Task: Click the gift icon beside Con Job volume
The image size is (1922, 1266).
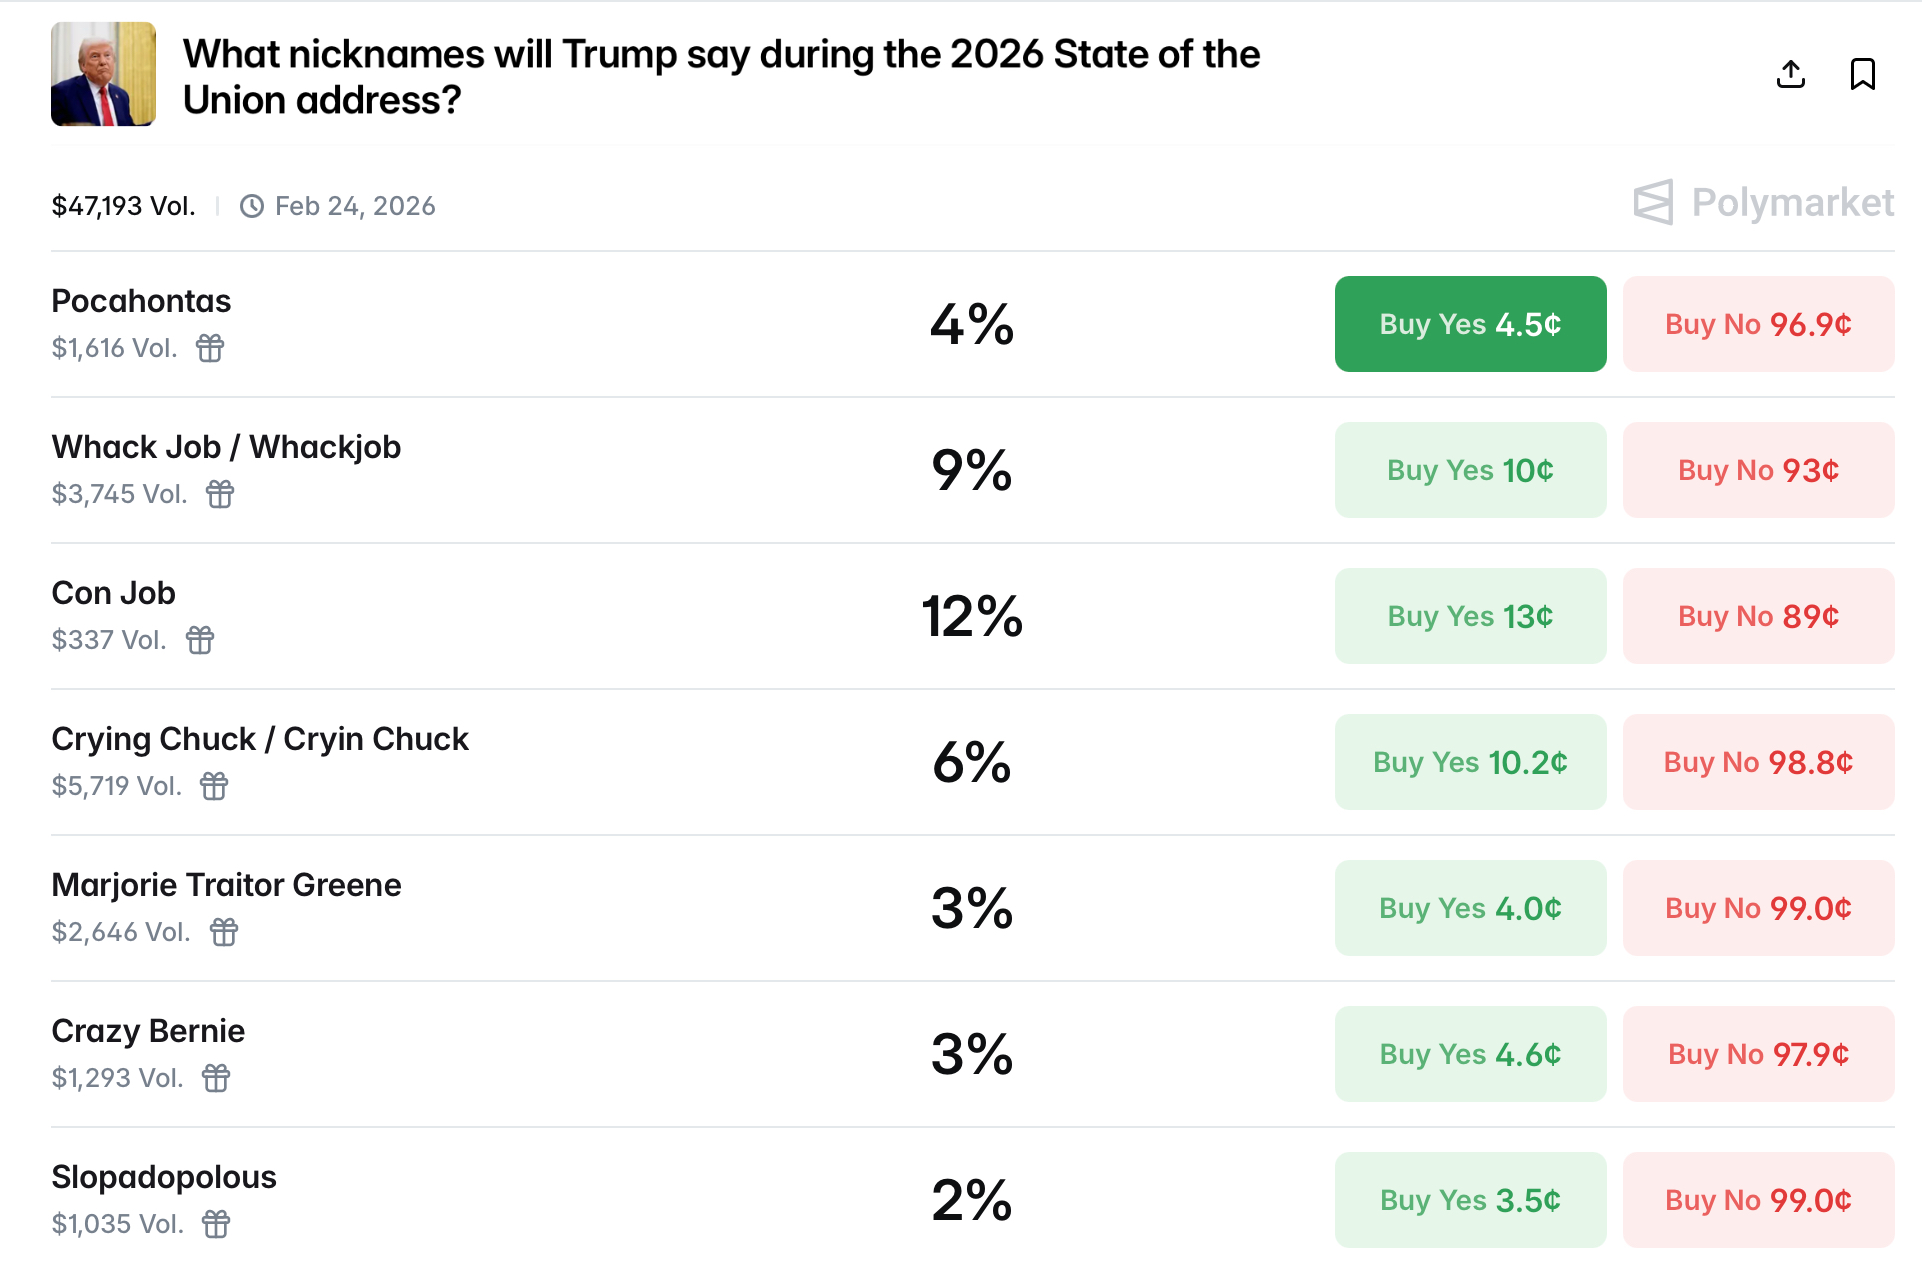Action: (x=200, y=640)
